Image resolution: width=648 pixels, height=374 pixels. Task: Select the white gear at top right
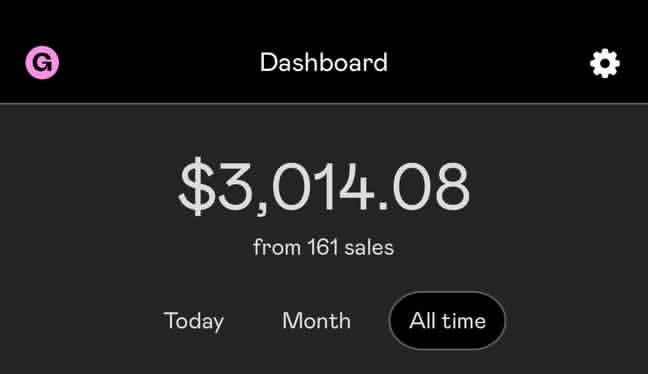tap(605, 63)
